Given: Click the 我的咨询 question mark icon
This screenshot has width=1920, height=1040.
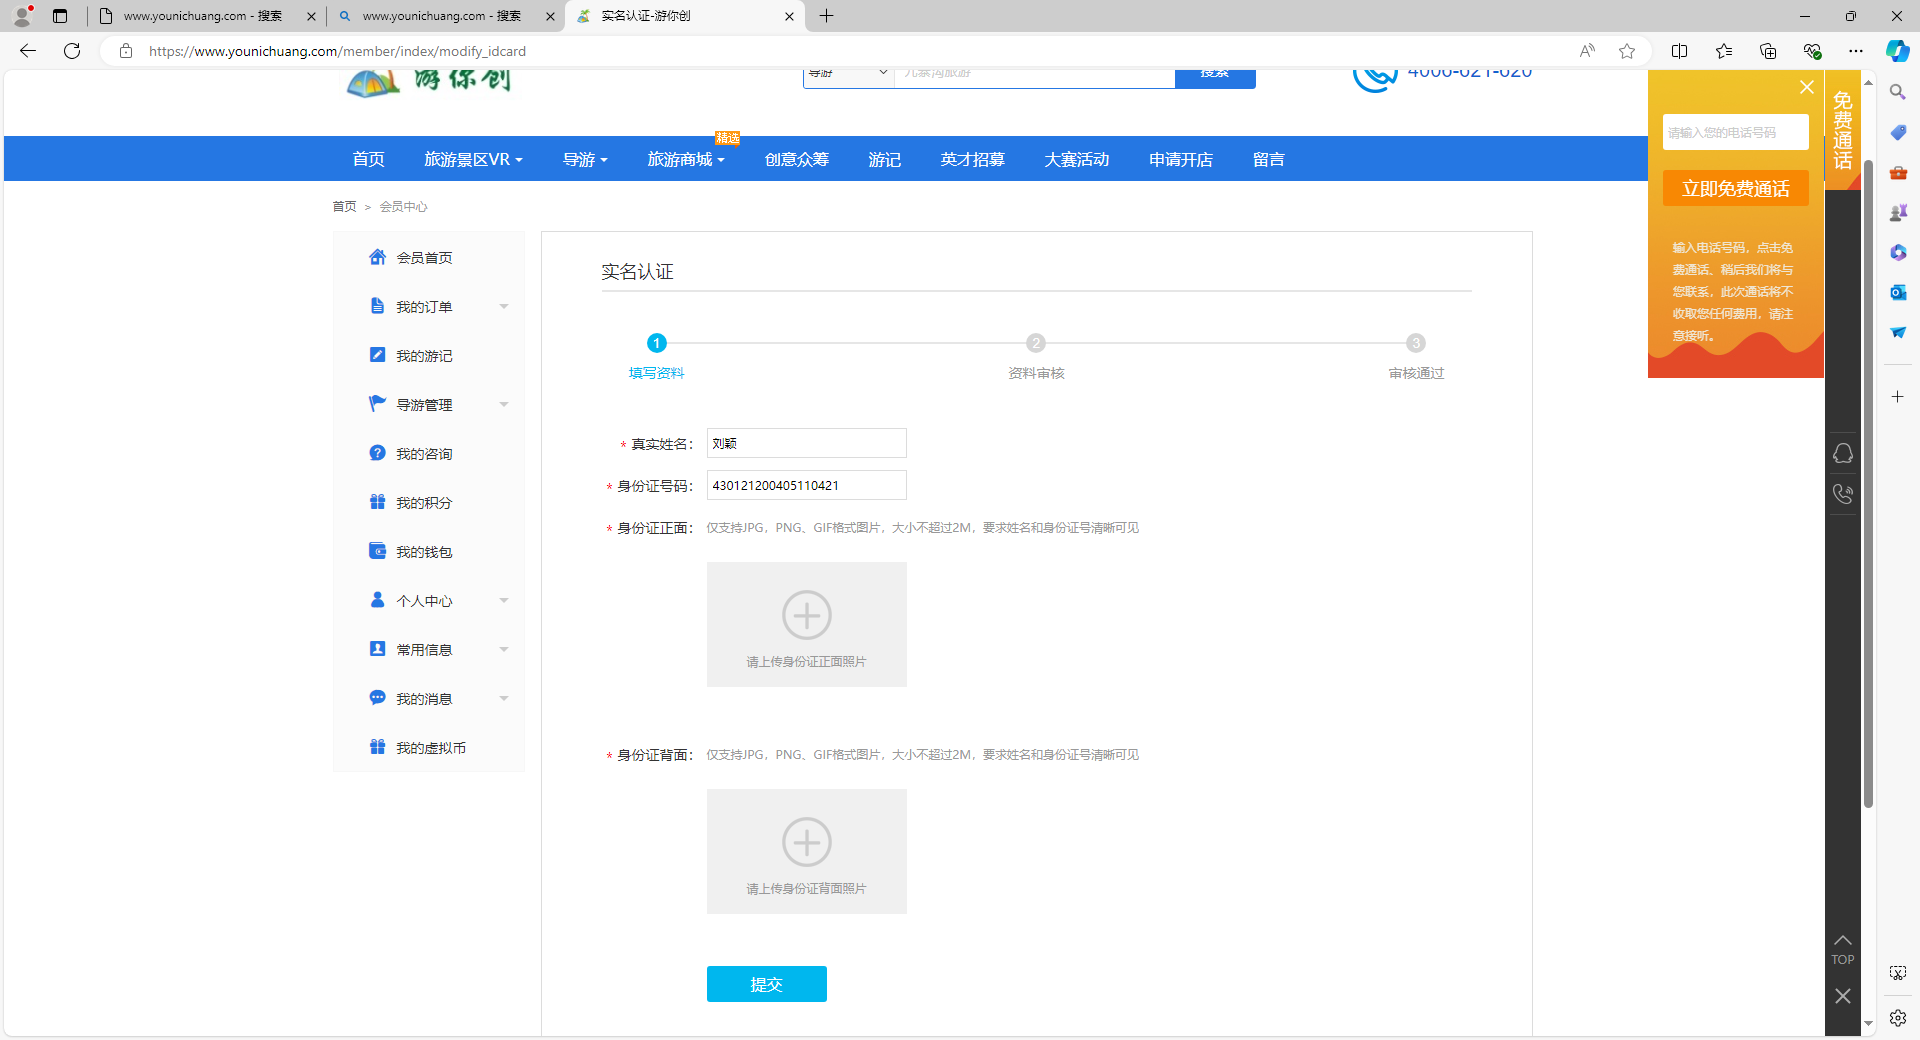Looking at the screenshot, I should (x=377, y=453).
